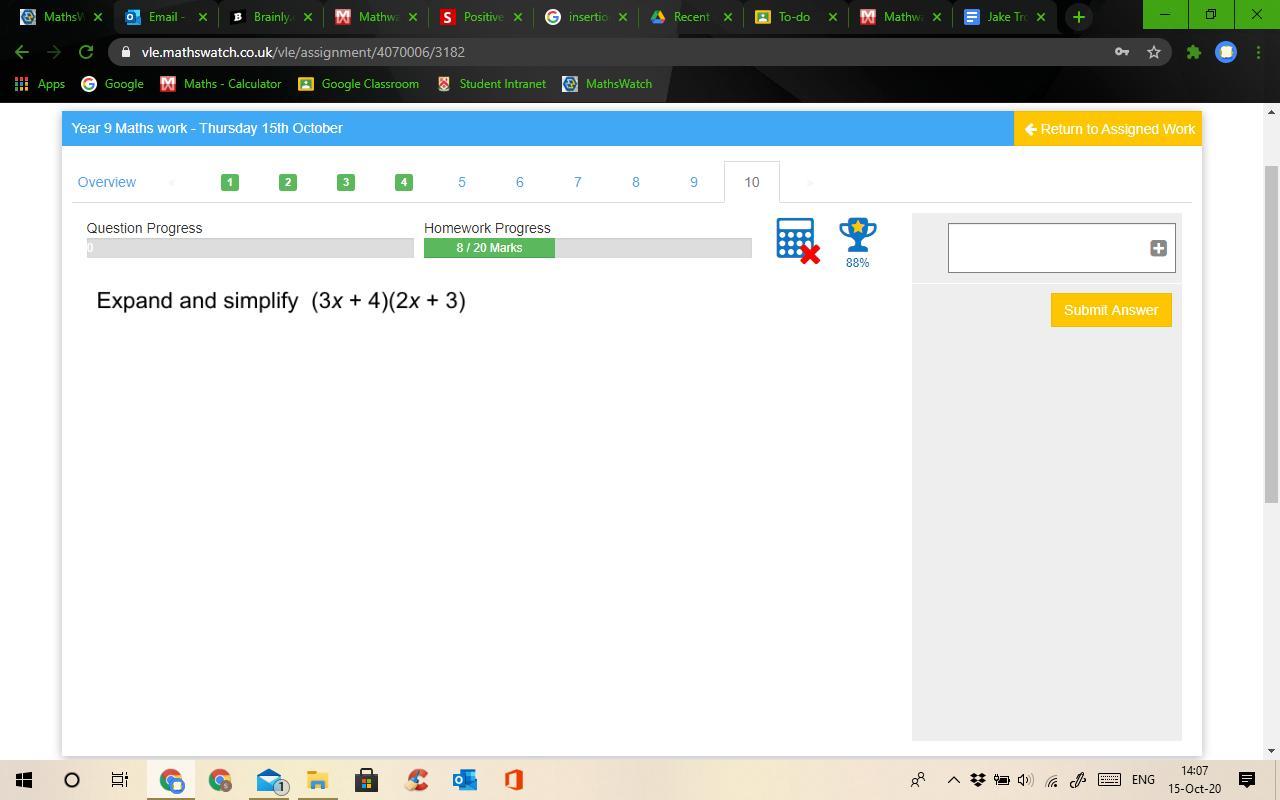
Task: Reload the MathsWatch page
Action: pyautogui.click(x=86, y=52)
